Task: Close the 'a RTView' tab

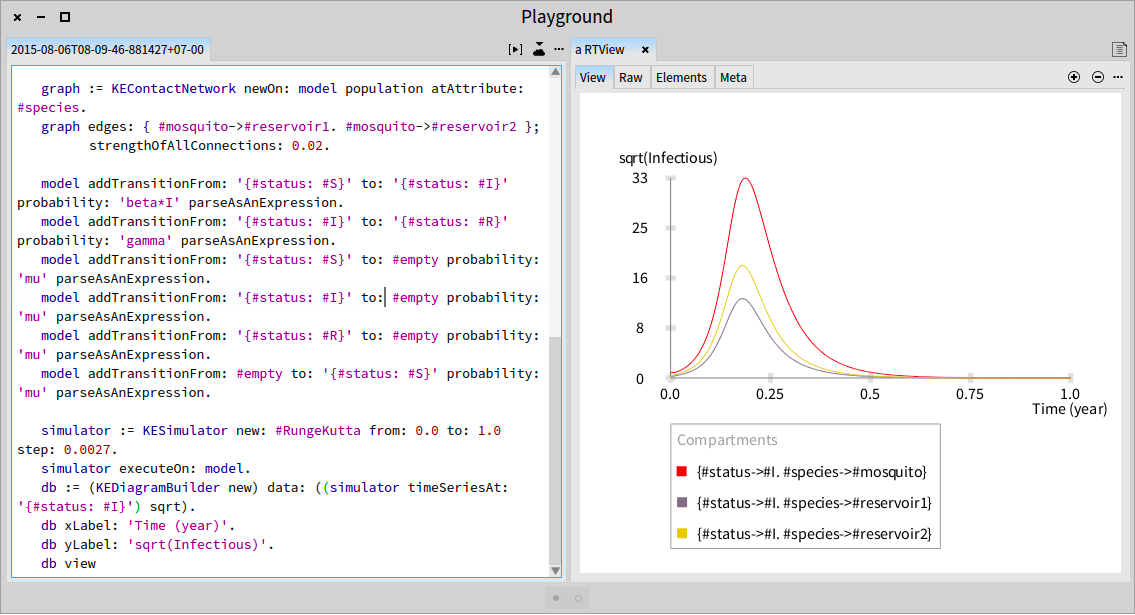Action: [645, 49]
